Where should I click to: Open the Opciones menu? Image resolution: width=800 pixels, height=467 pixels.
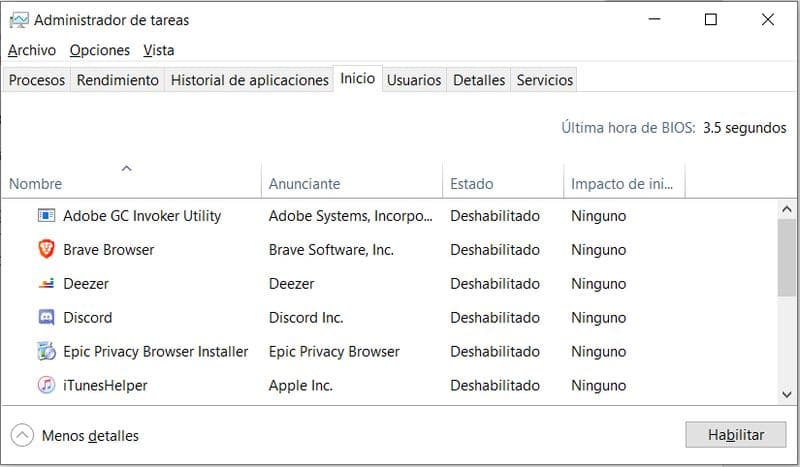pyautogui.click(x=100, y=51)
